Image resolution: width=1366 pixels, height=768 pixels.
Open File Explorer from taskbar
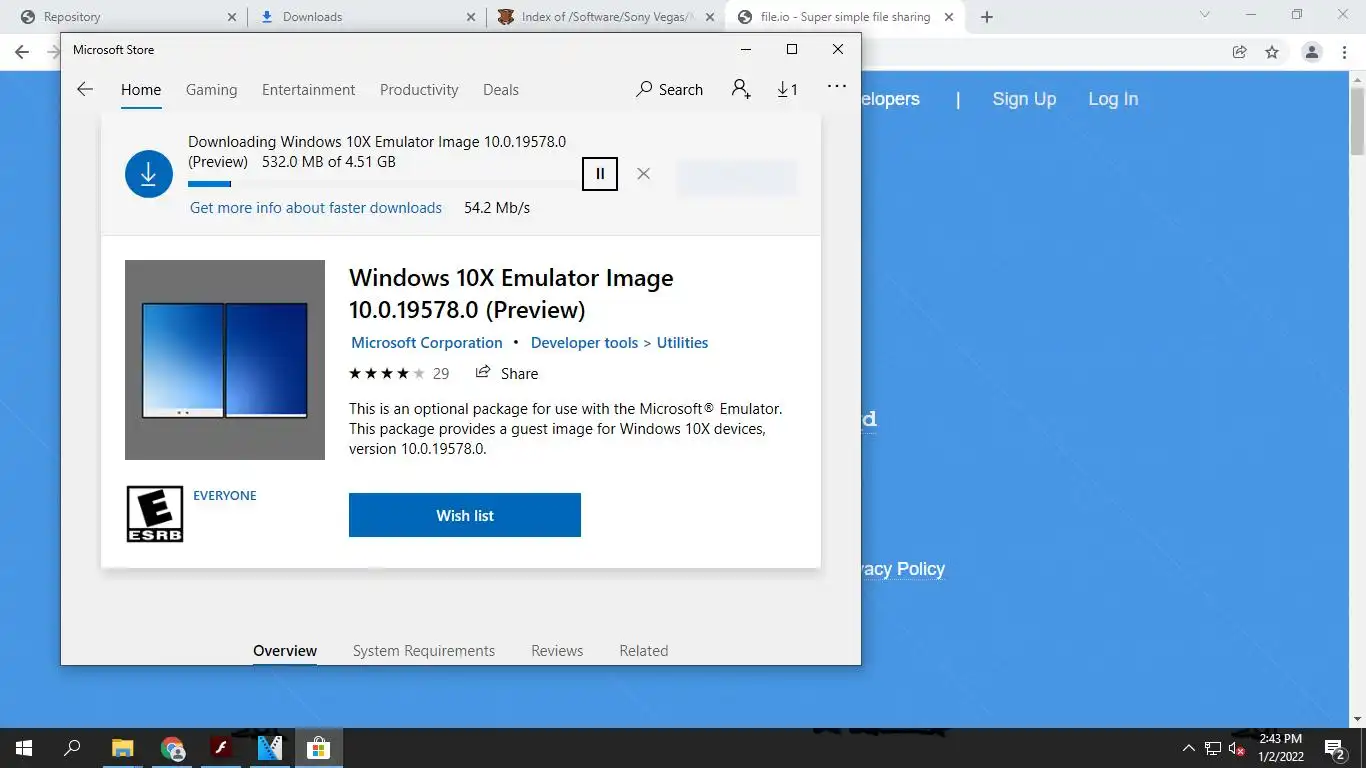click(x=122, y=748)
